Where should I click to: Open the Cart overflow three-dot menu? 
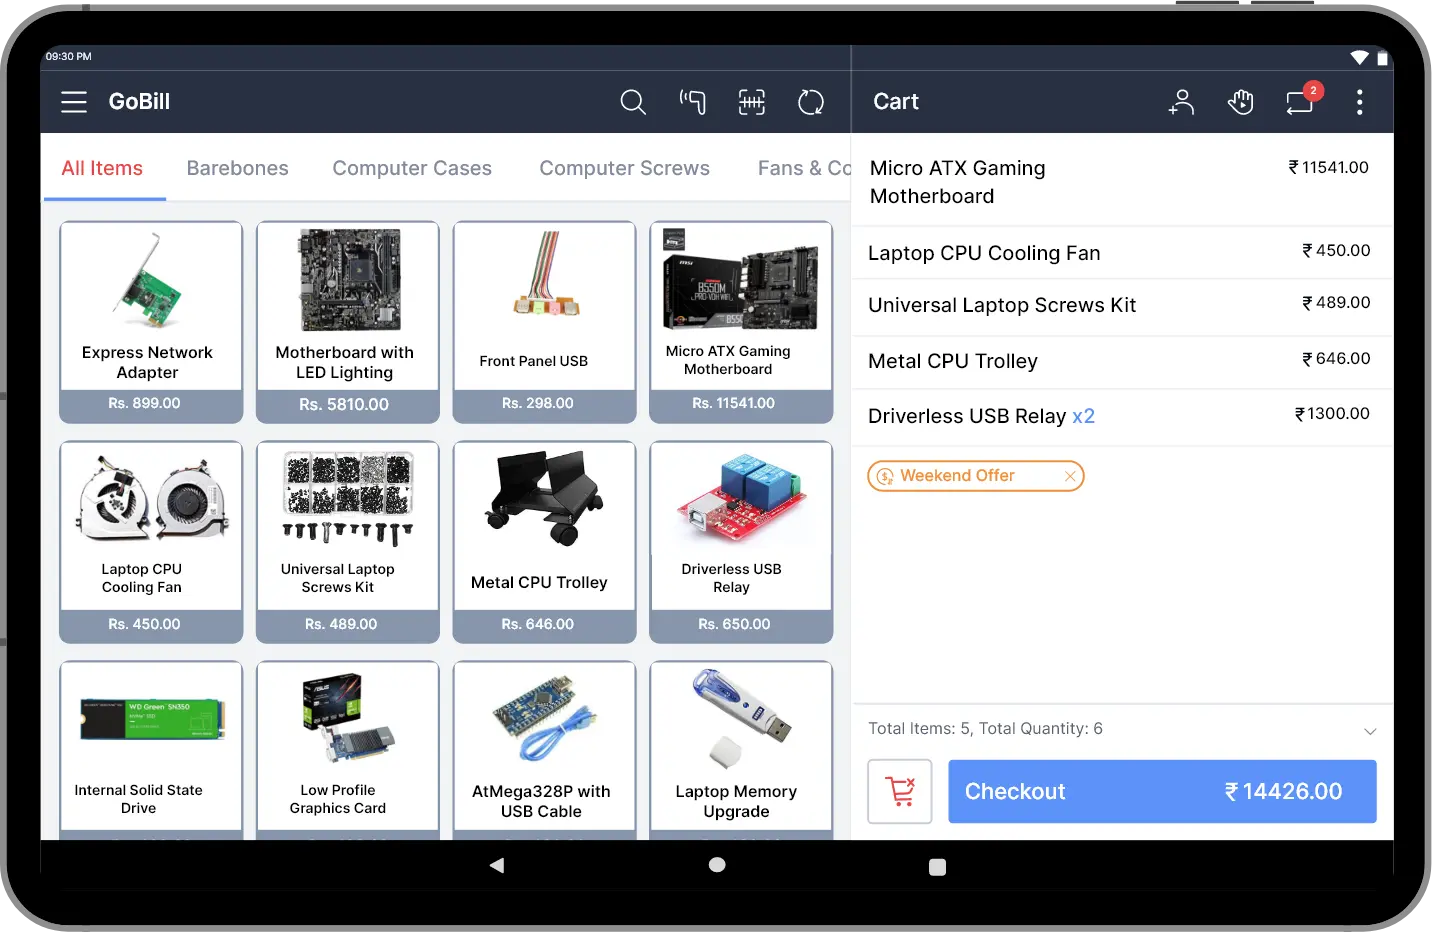click(1359, 102)
